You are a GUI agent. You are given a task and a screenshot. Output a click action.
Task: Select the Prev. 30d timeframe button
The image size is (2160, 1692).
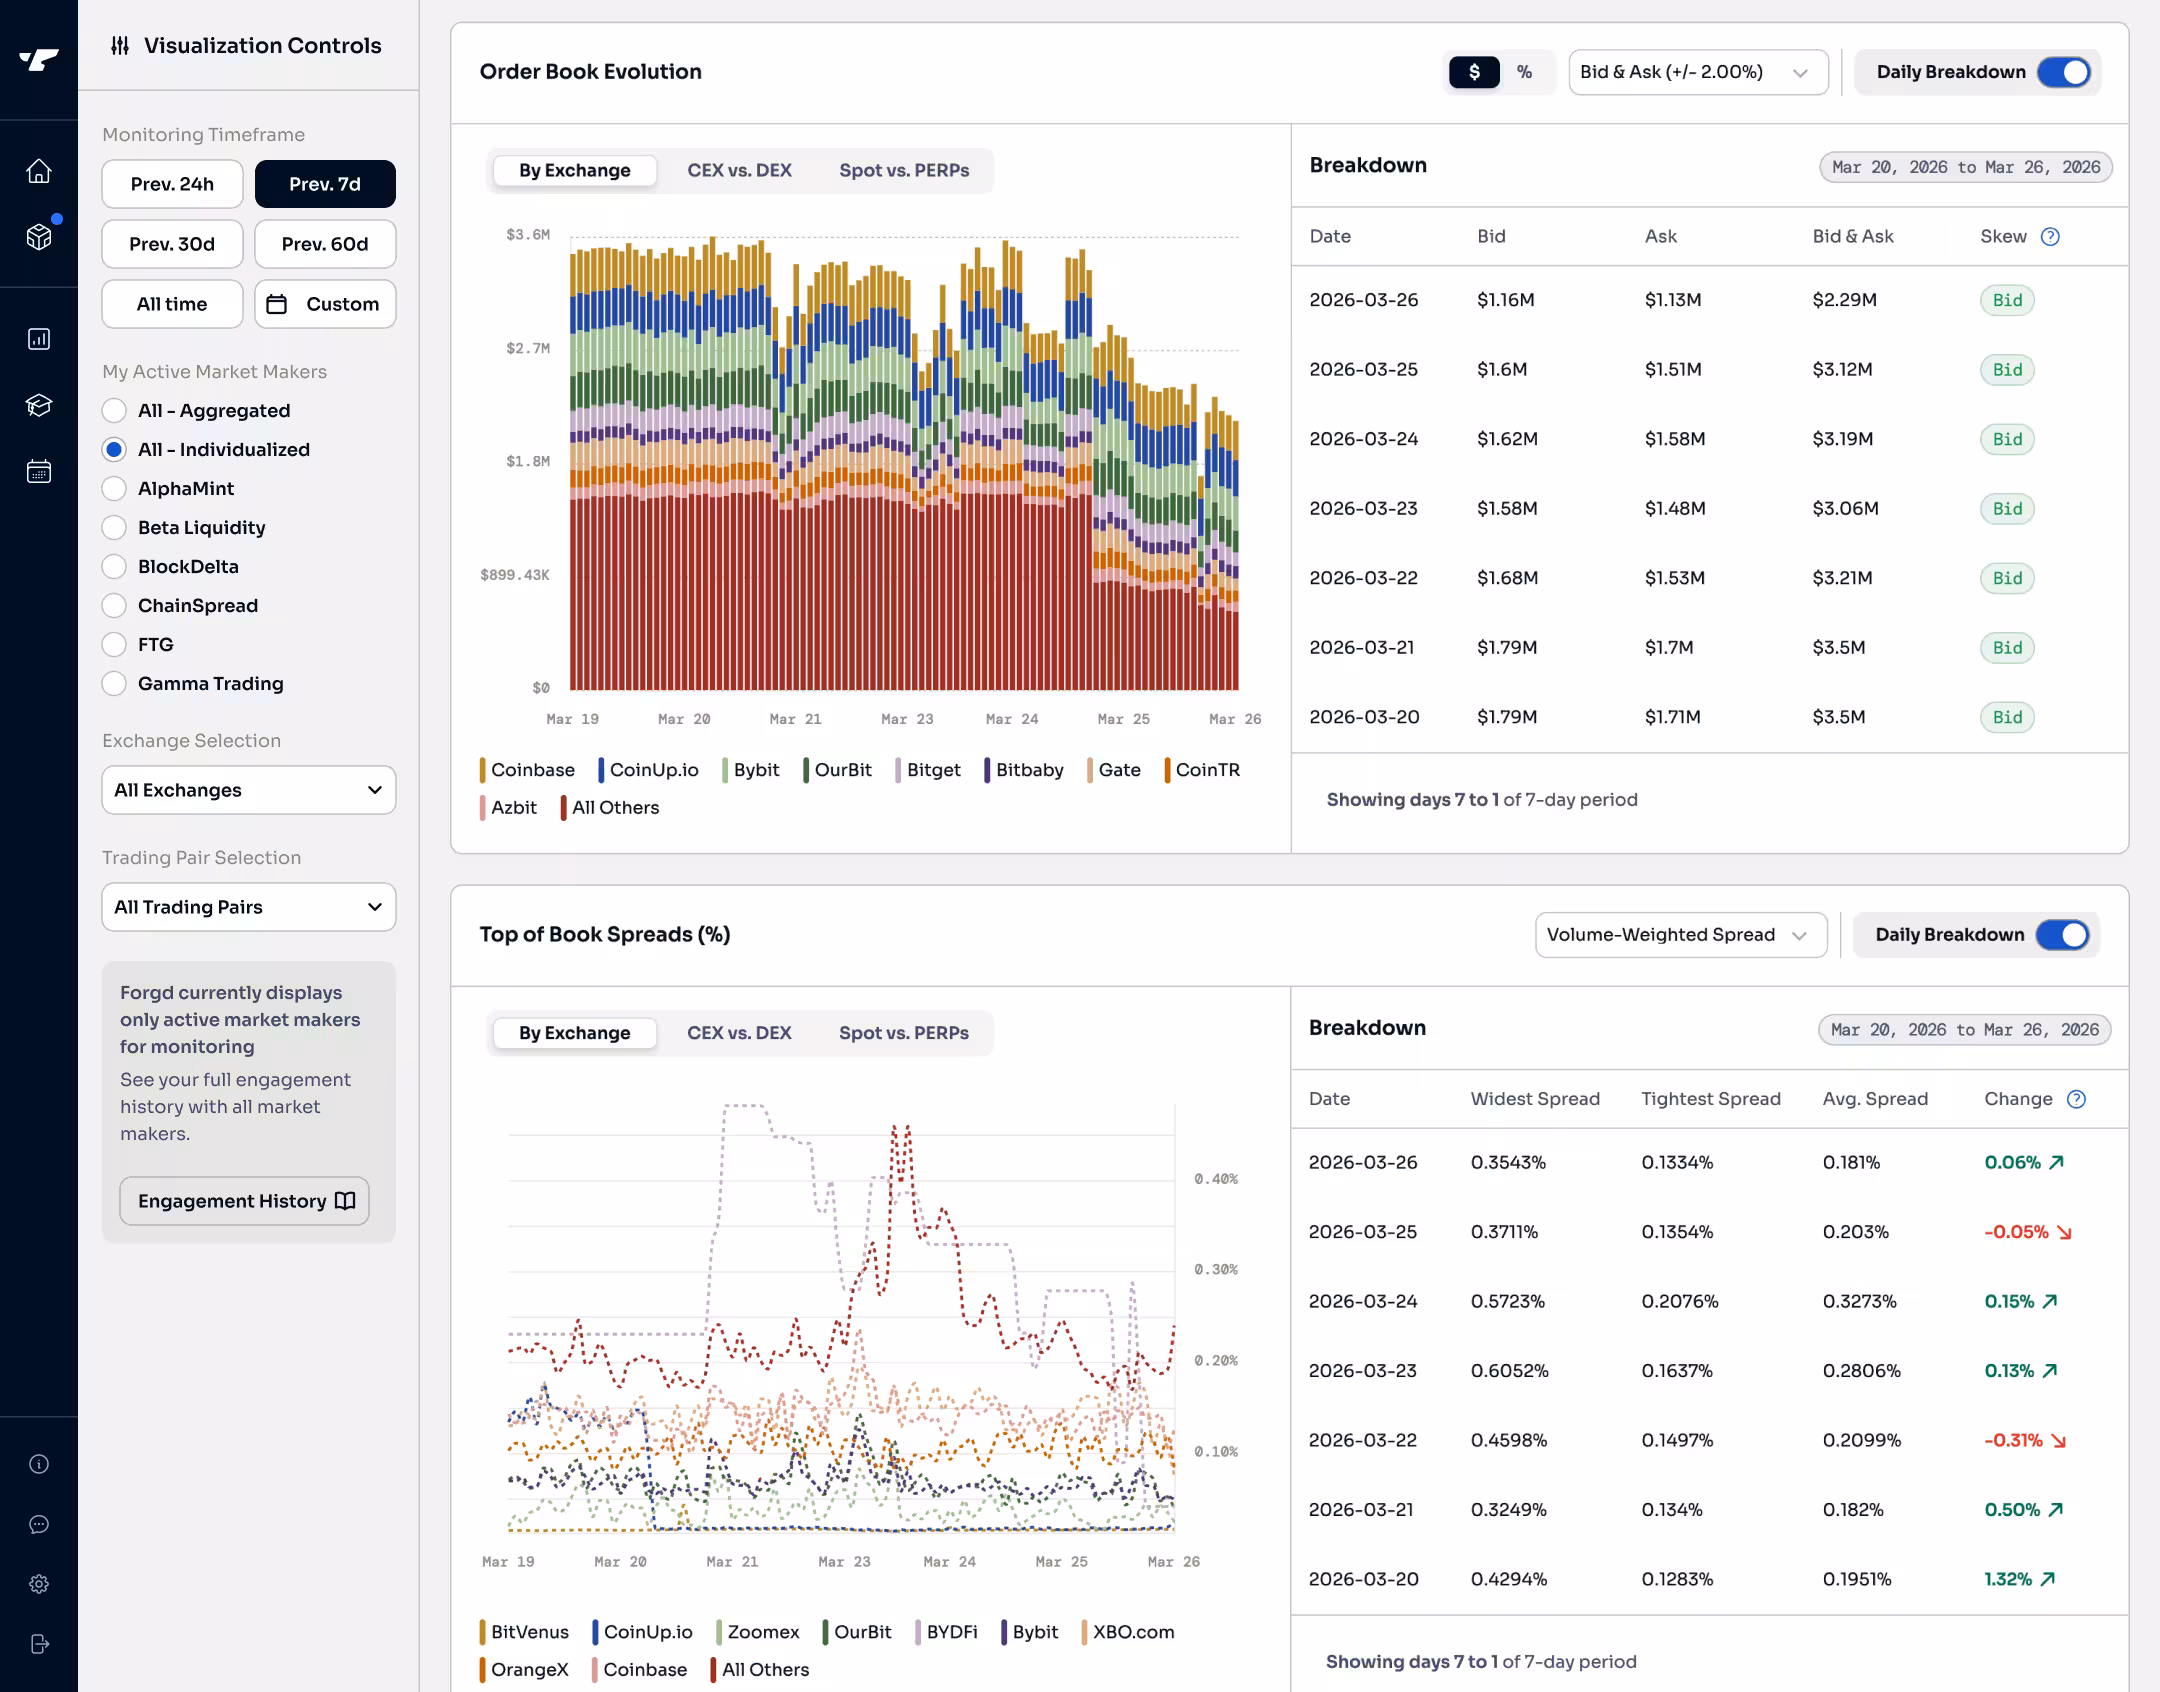(172, 244)
